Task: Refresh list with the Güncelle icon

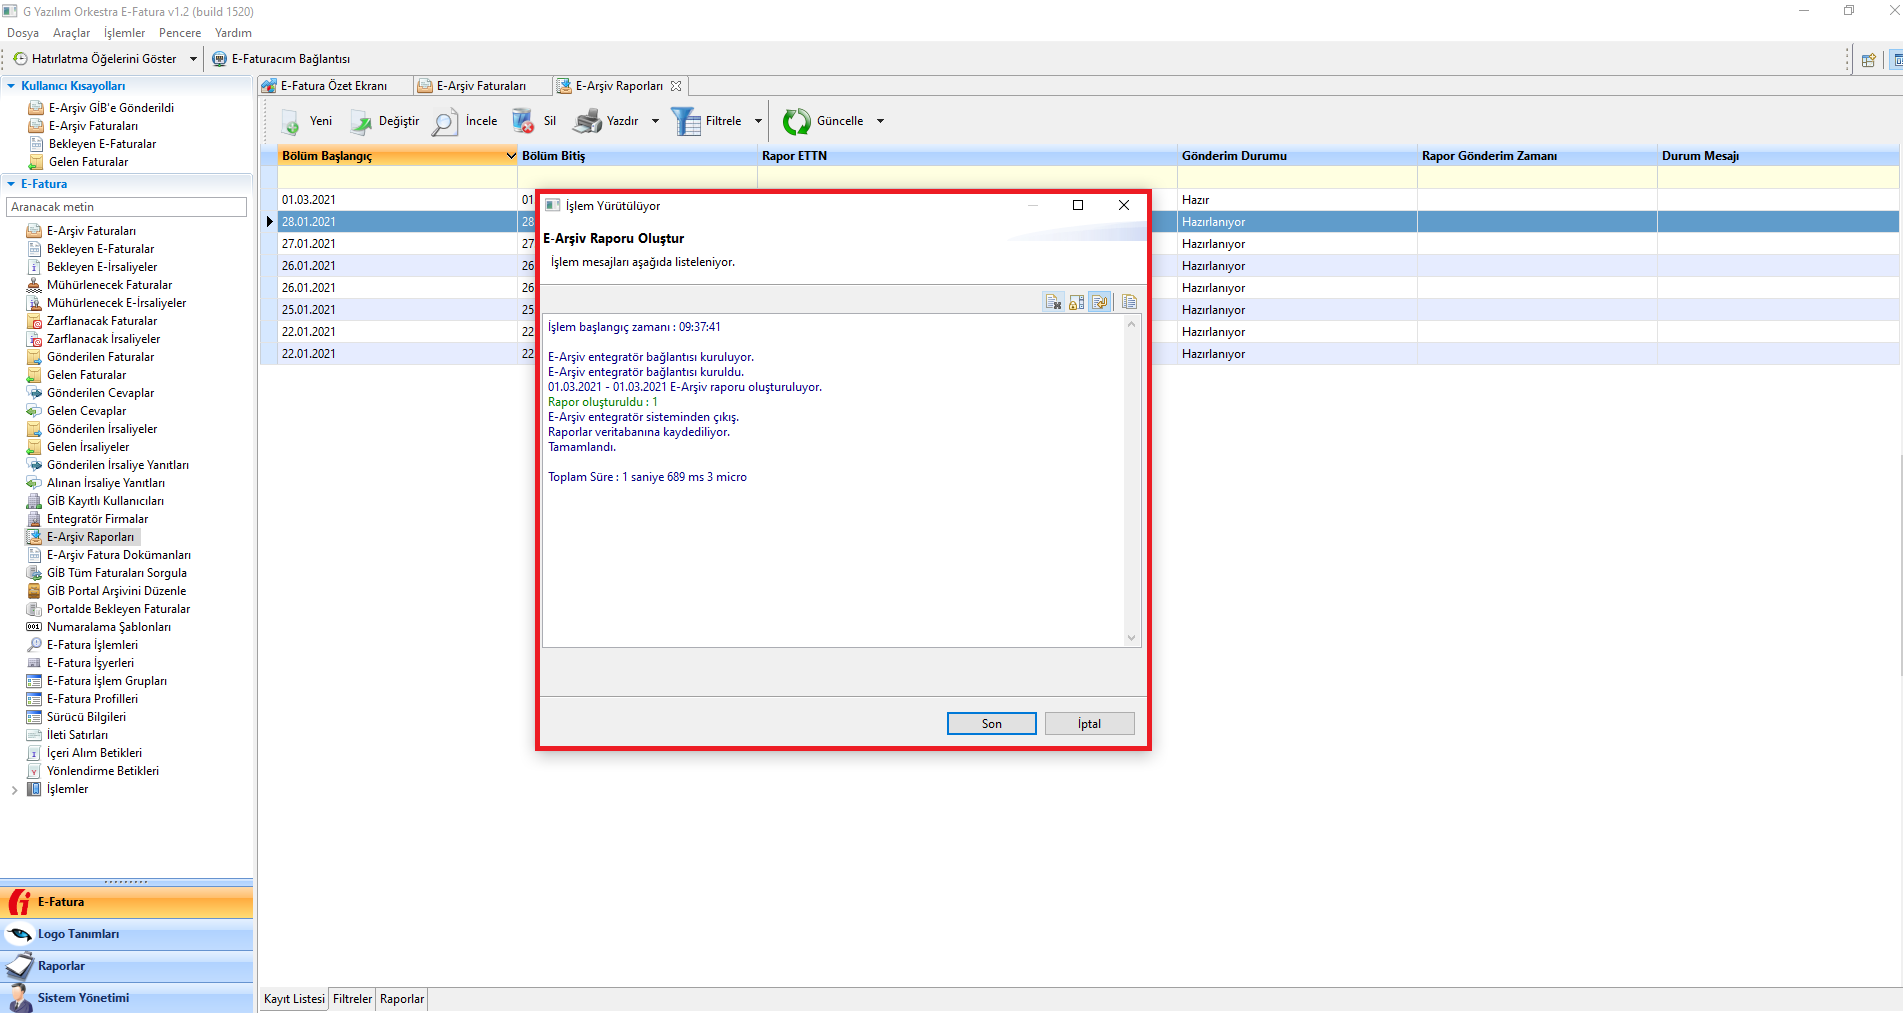Action: click(x=797, y=122)
